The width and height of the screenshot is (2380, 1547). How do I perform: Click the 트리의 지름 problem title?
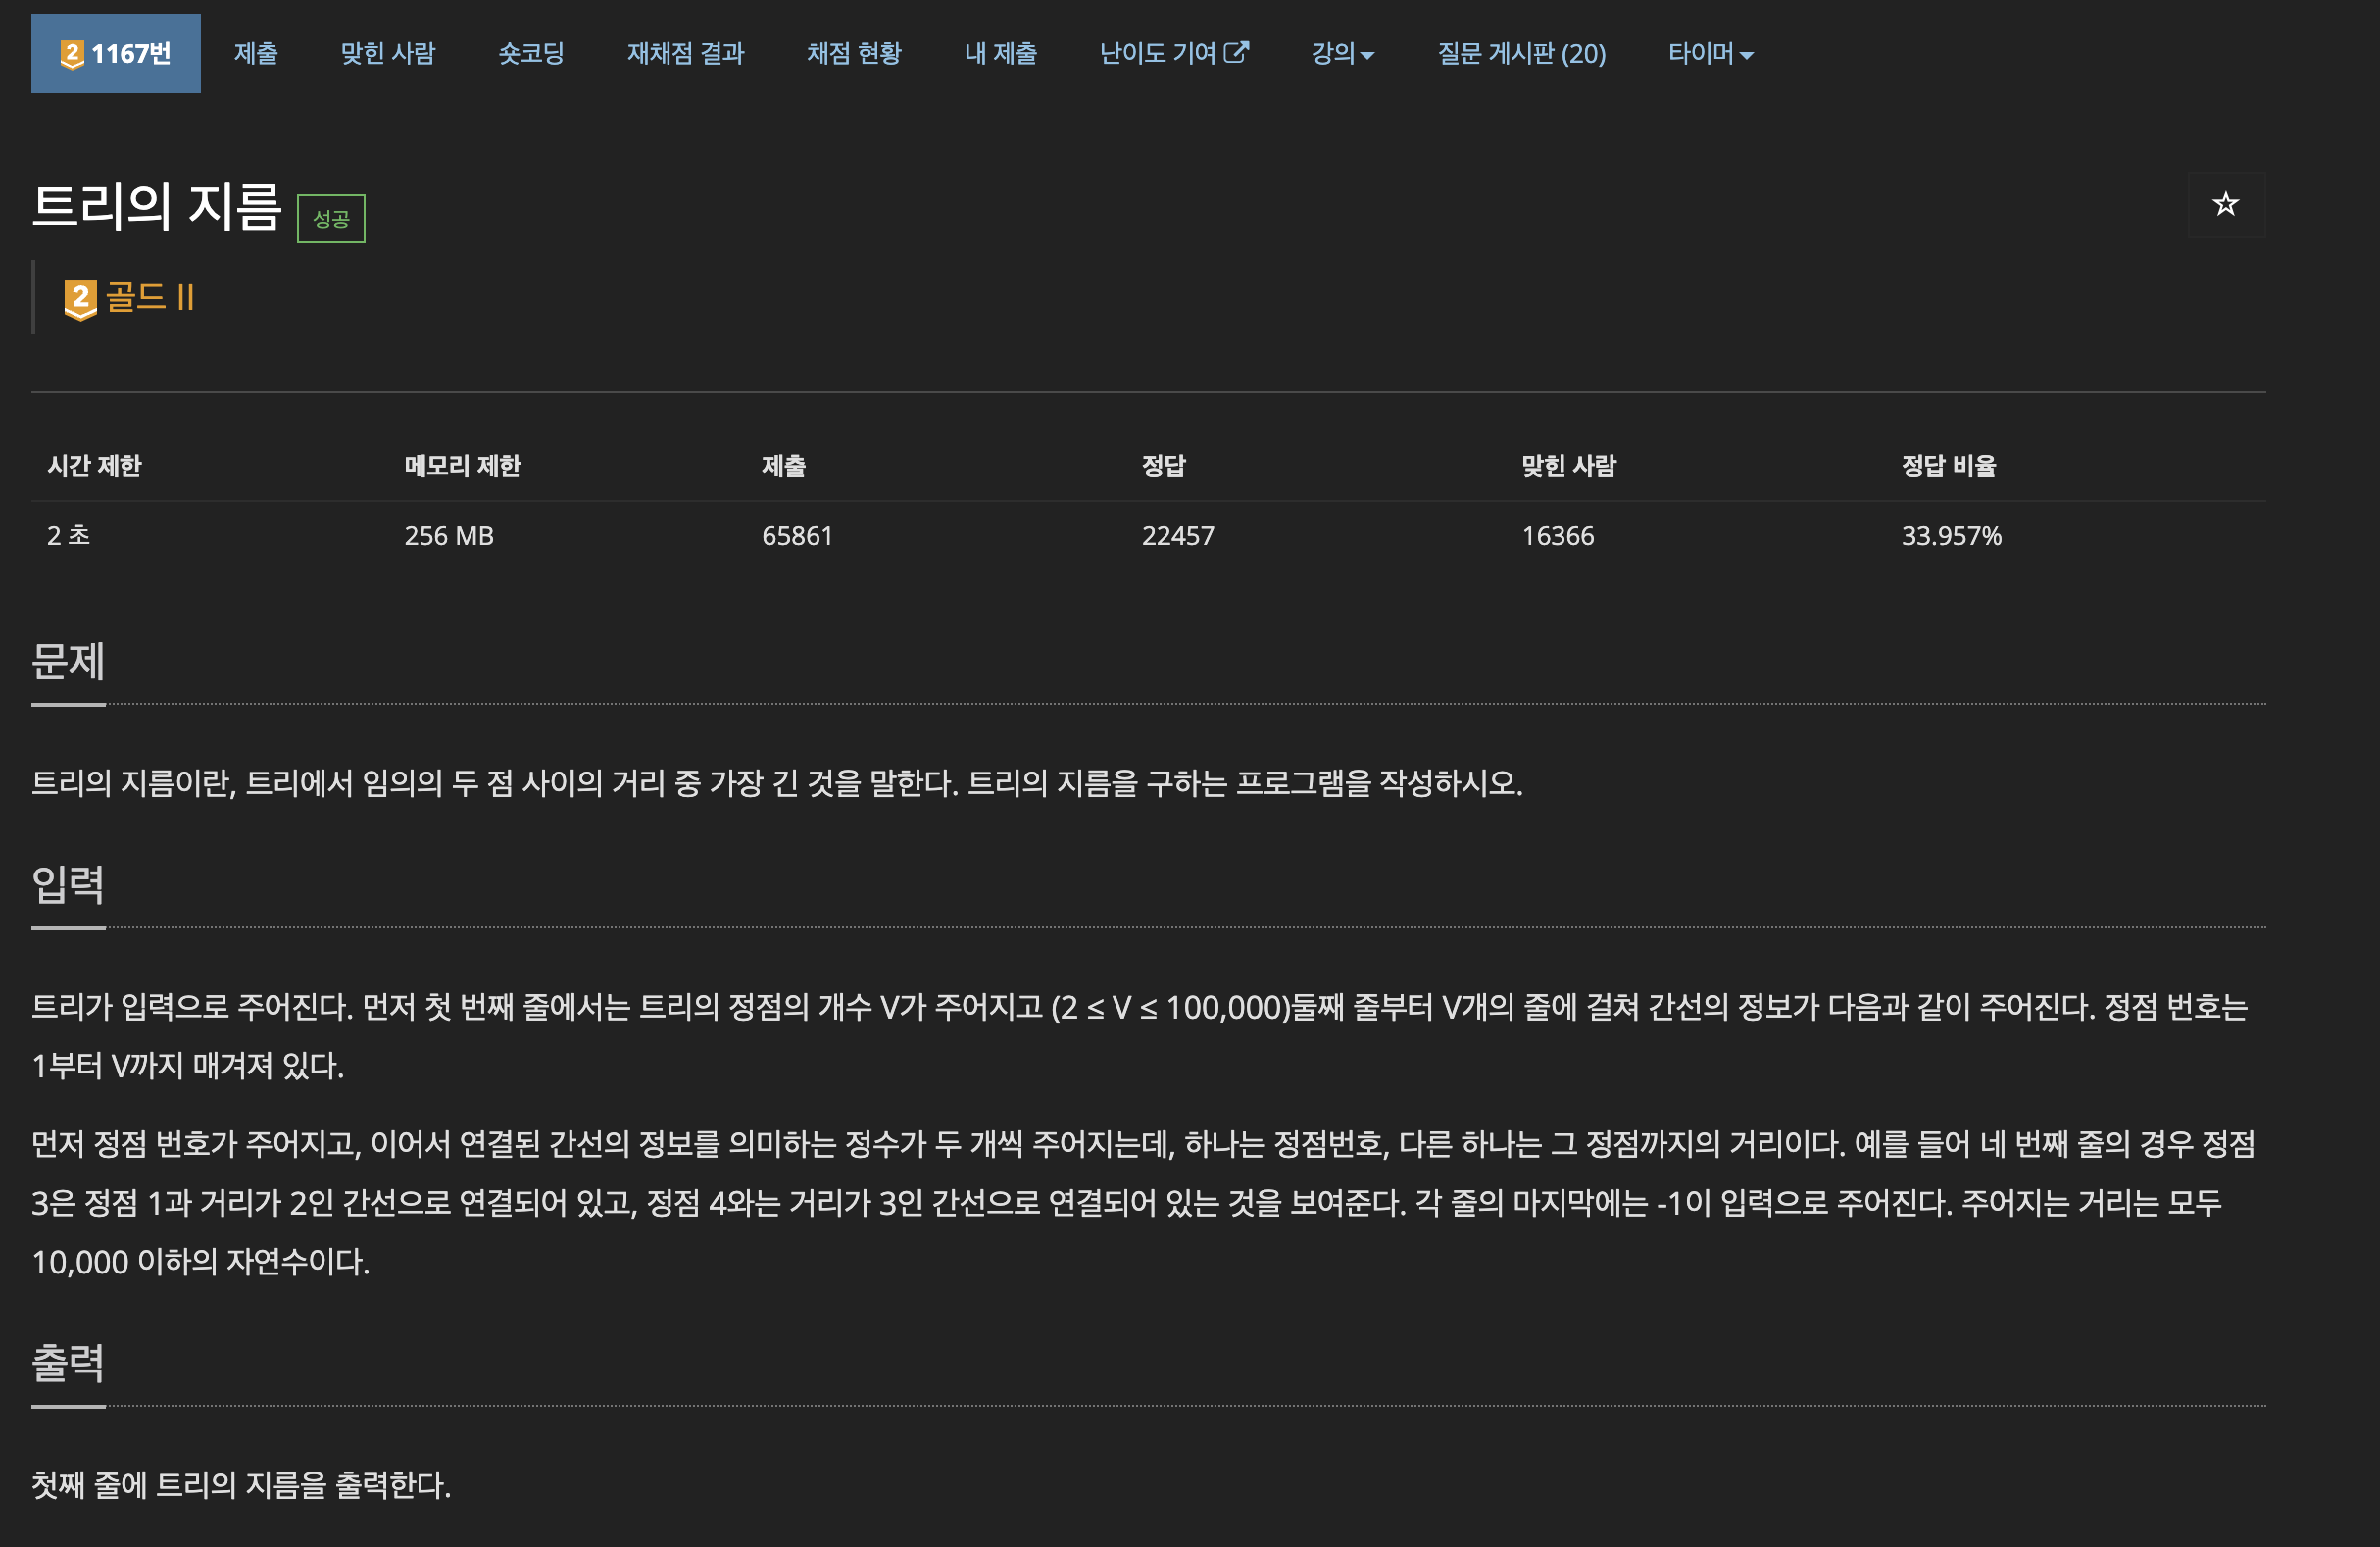[x=156, y=207]
